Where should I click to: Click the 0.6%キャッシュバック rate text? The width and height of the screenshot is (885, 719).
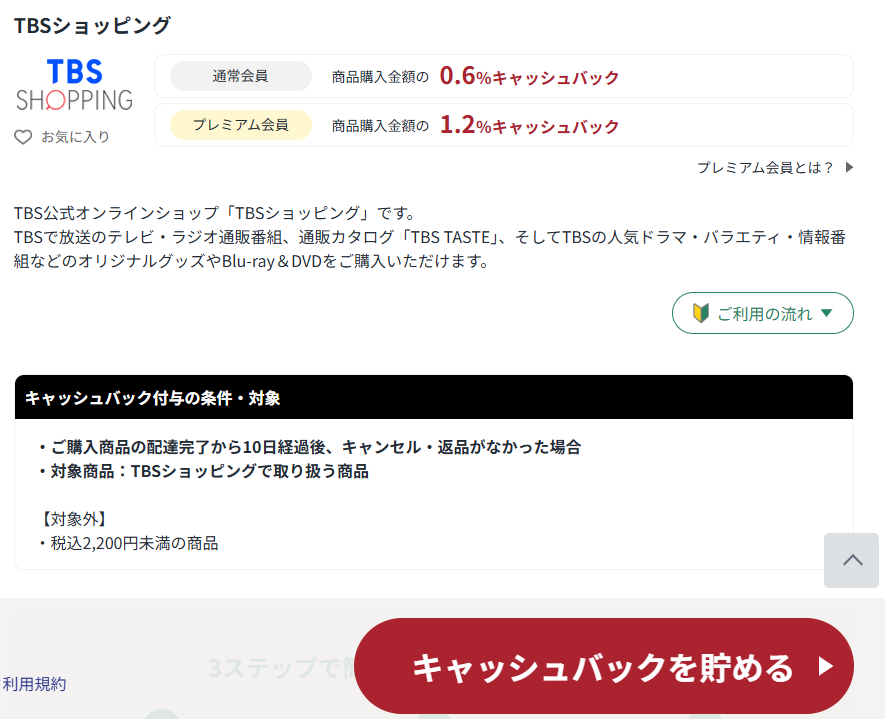point(529,76)
